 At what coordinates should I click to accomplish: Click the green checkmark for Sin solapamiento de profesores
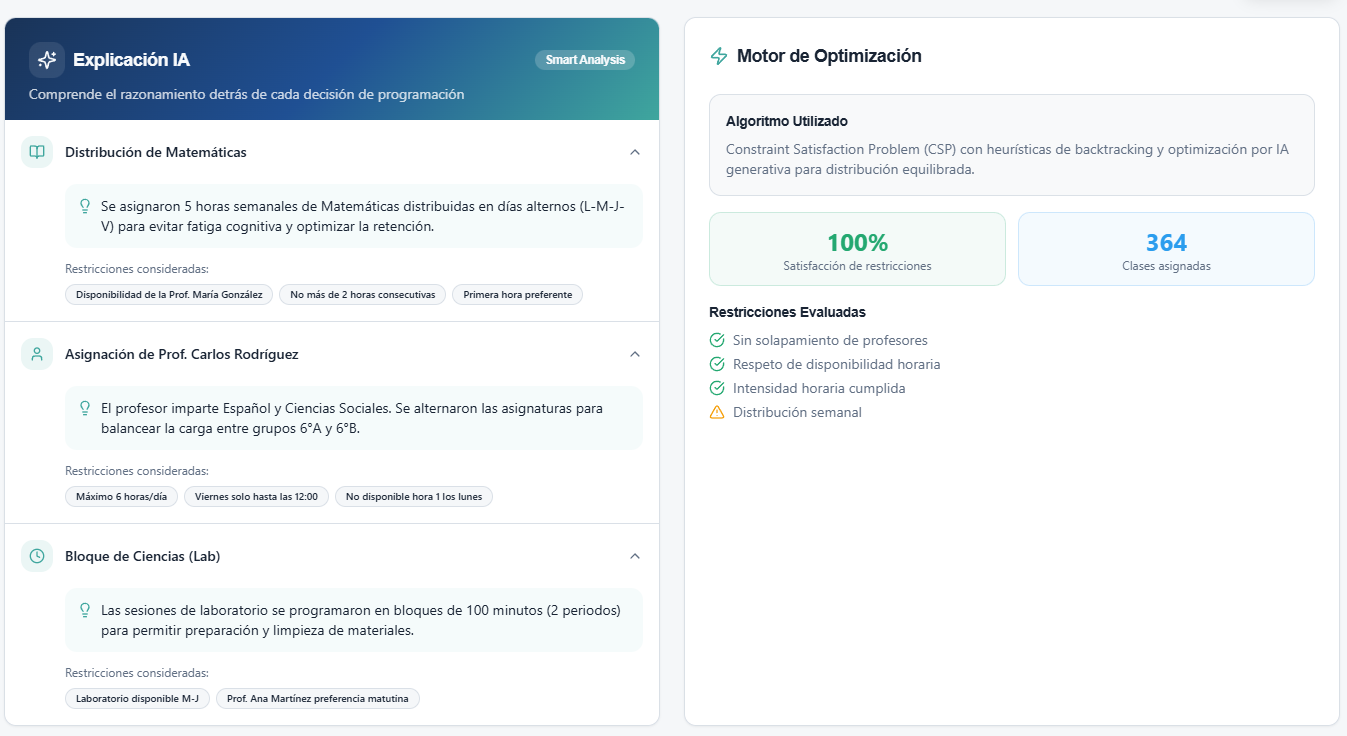pos(716,340)
